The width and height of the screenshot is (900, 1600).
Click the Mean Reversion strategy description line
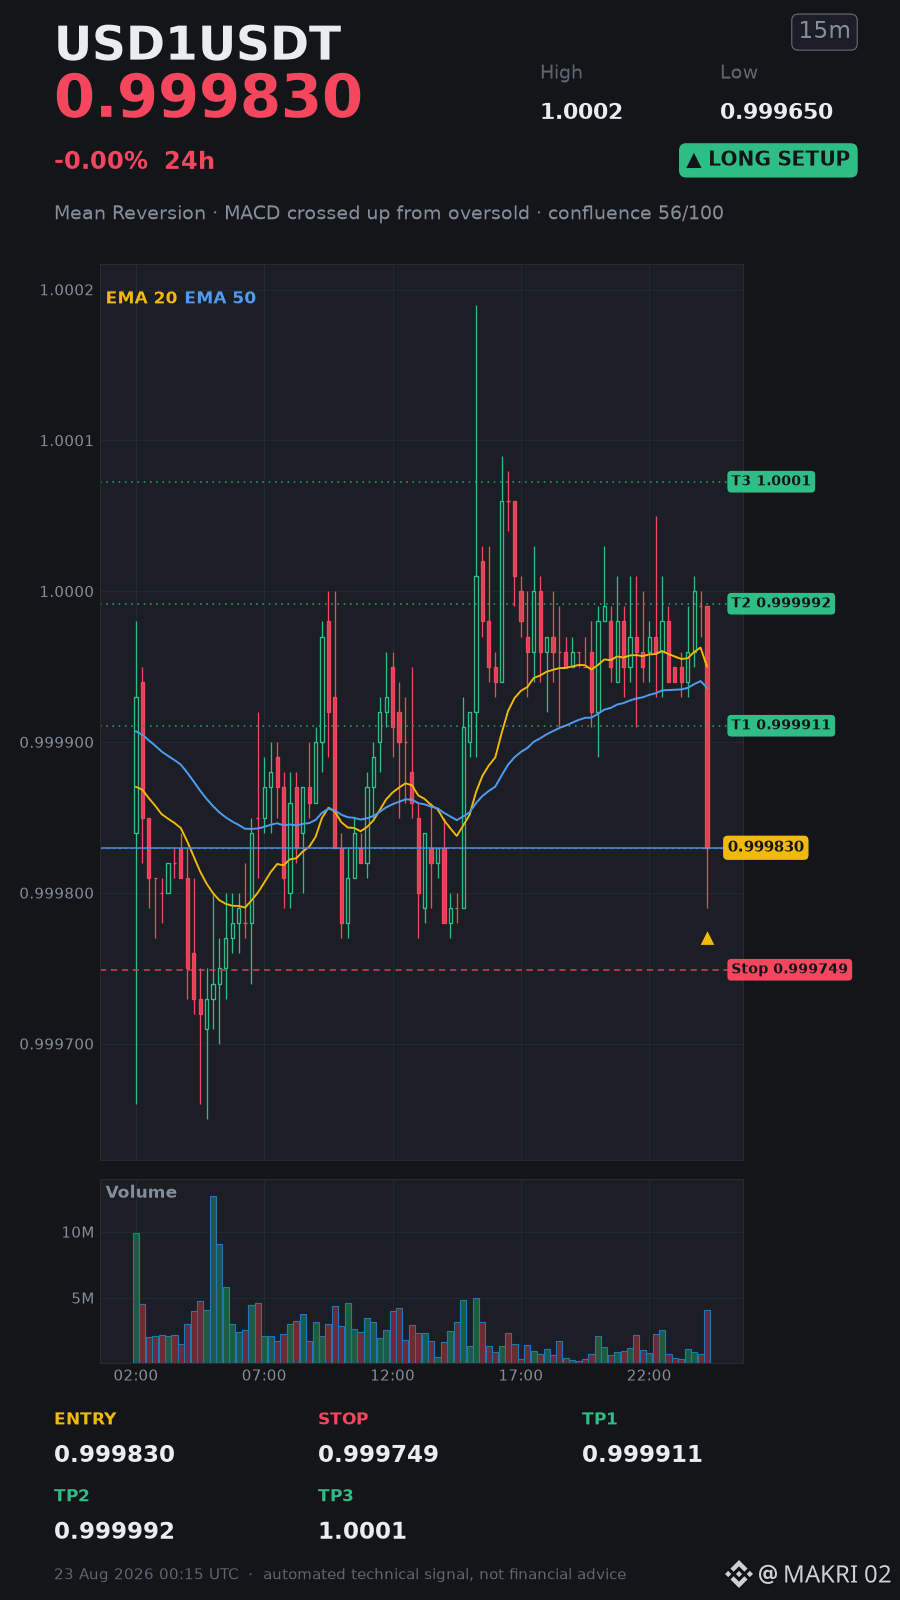[x=389, y=213]
